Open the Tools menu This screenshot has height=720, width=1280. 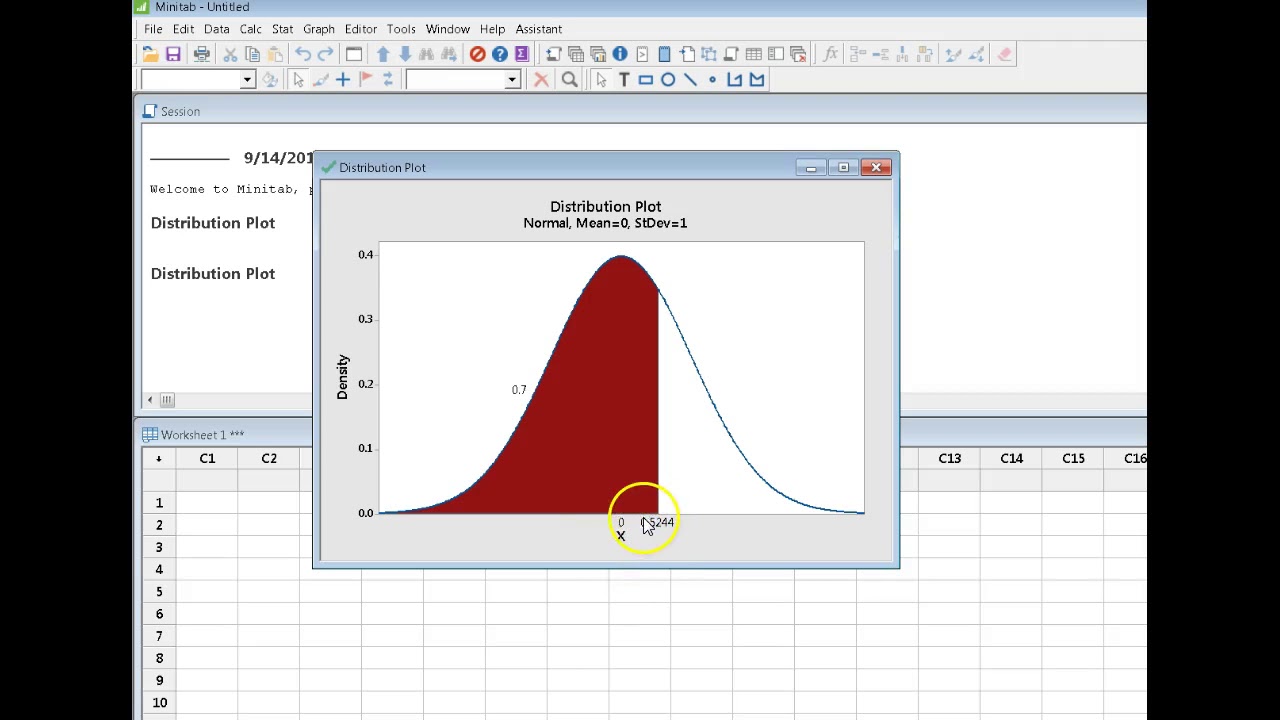(x=401, y=29)
